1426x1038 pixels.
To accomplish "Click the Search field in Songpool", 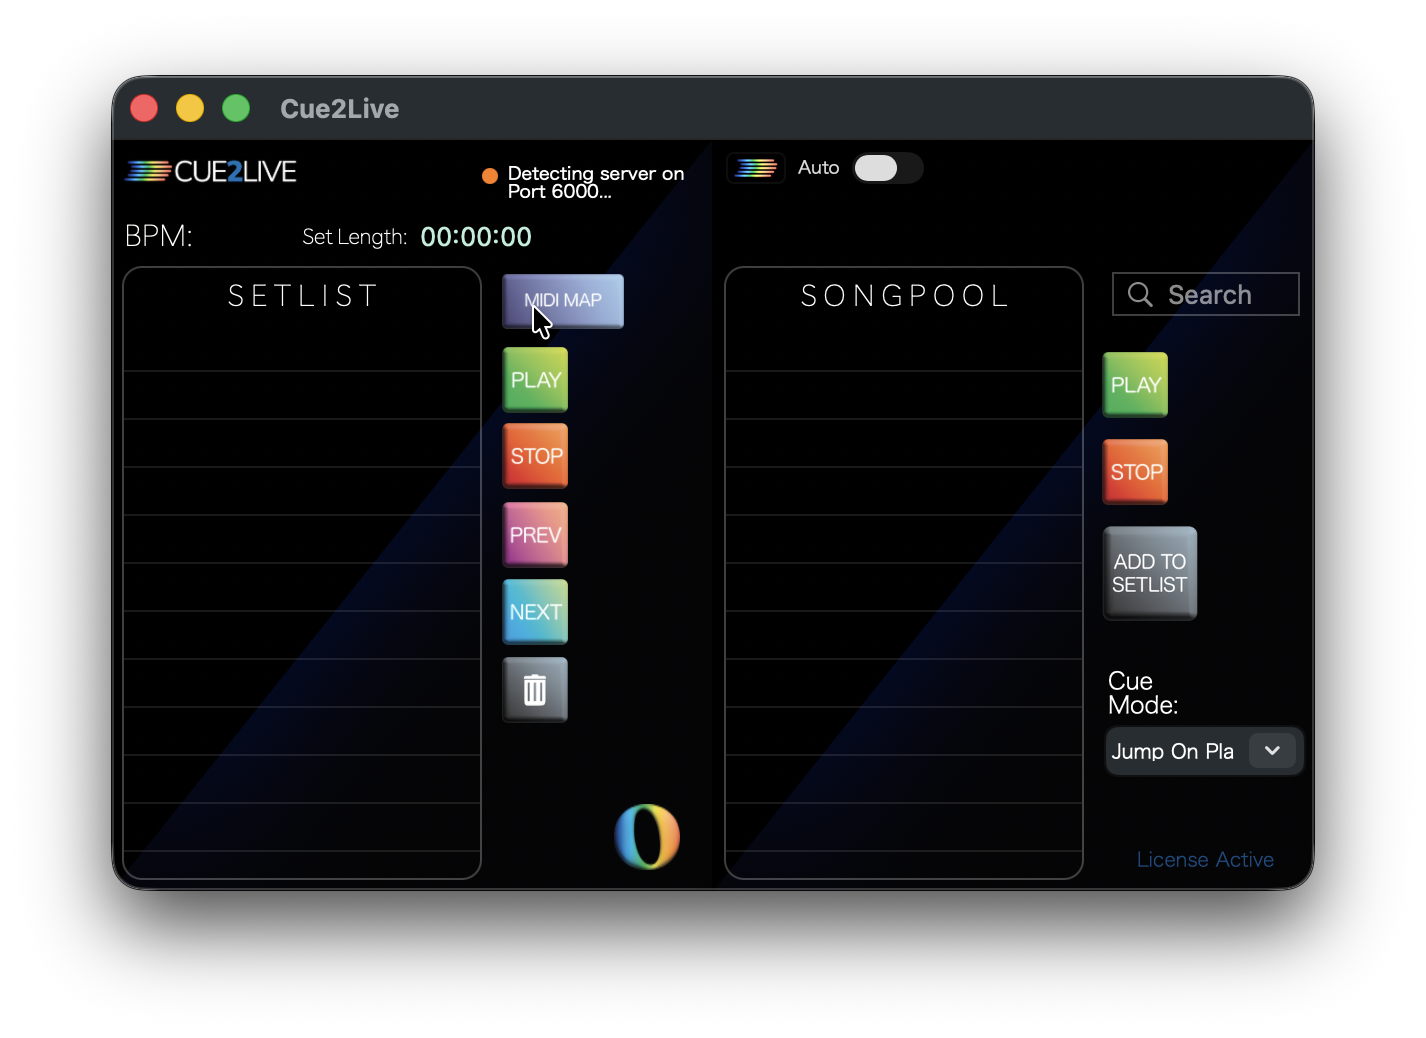I will tap(1206, 294).
